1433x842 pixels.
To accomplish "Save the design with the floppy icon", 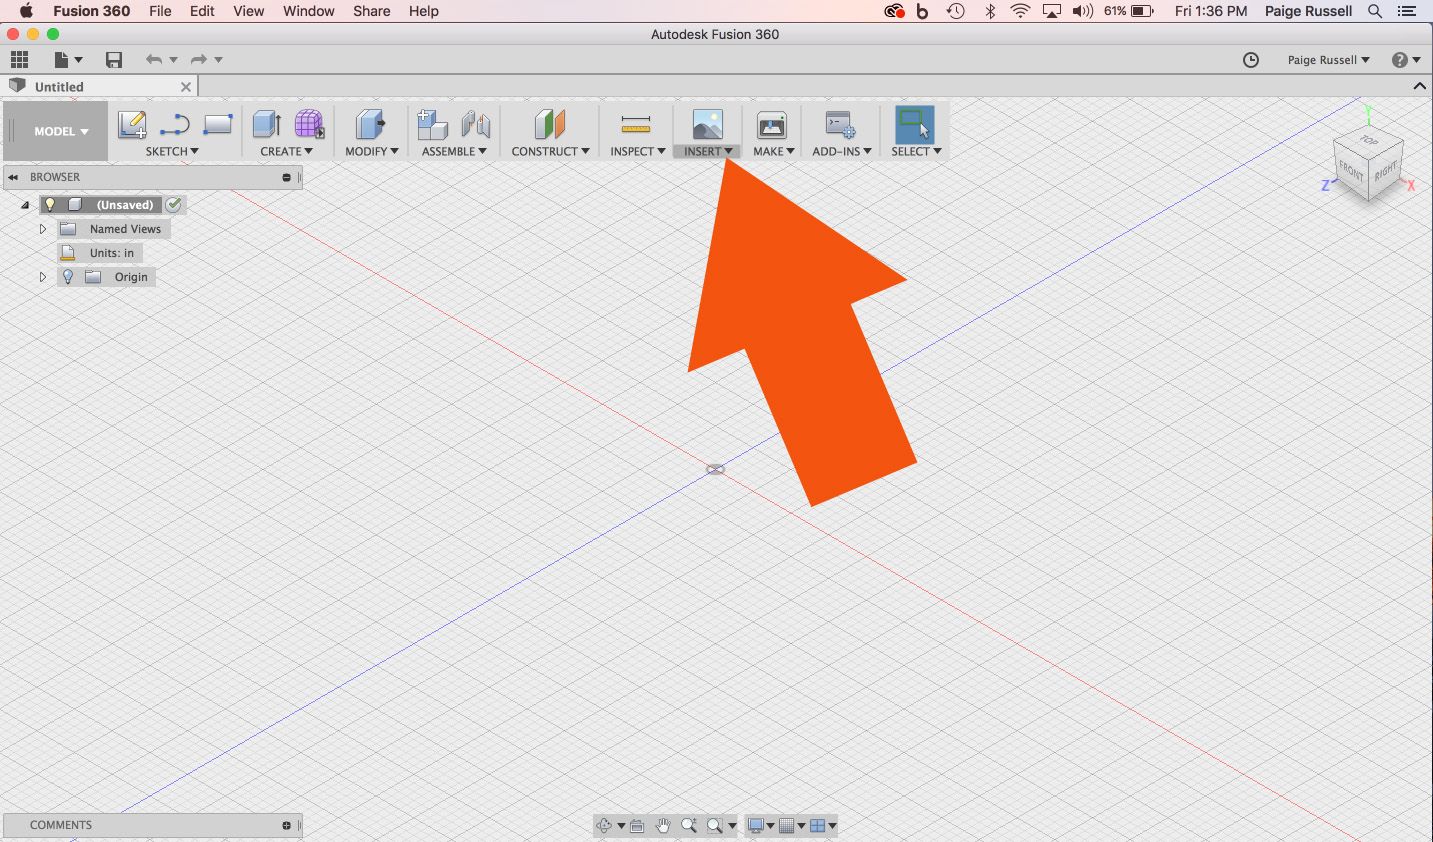I will 114,60.
